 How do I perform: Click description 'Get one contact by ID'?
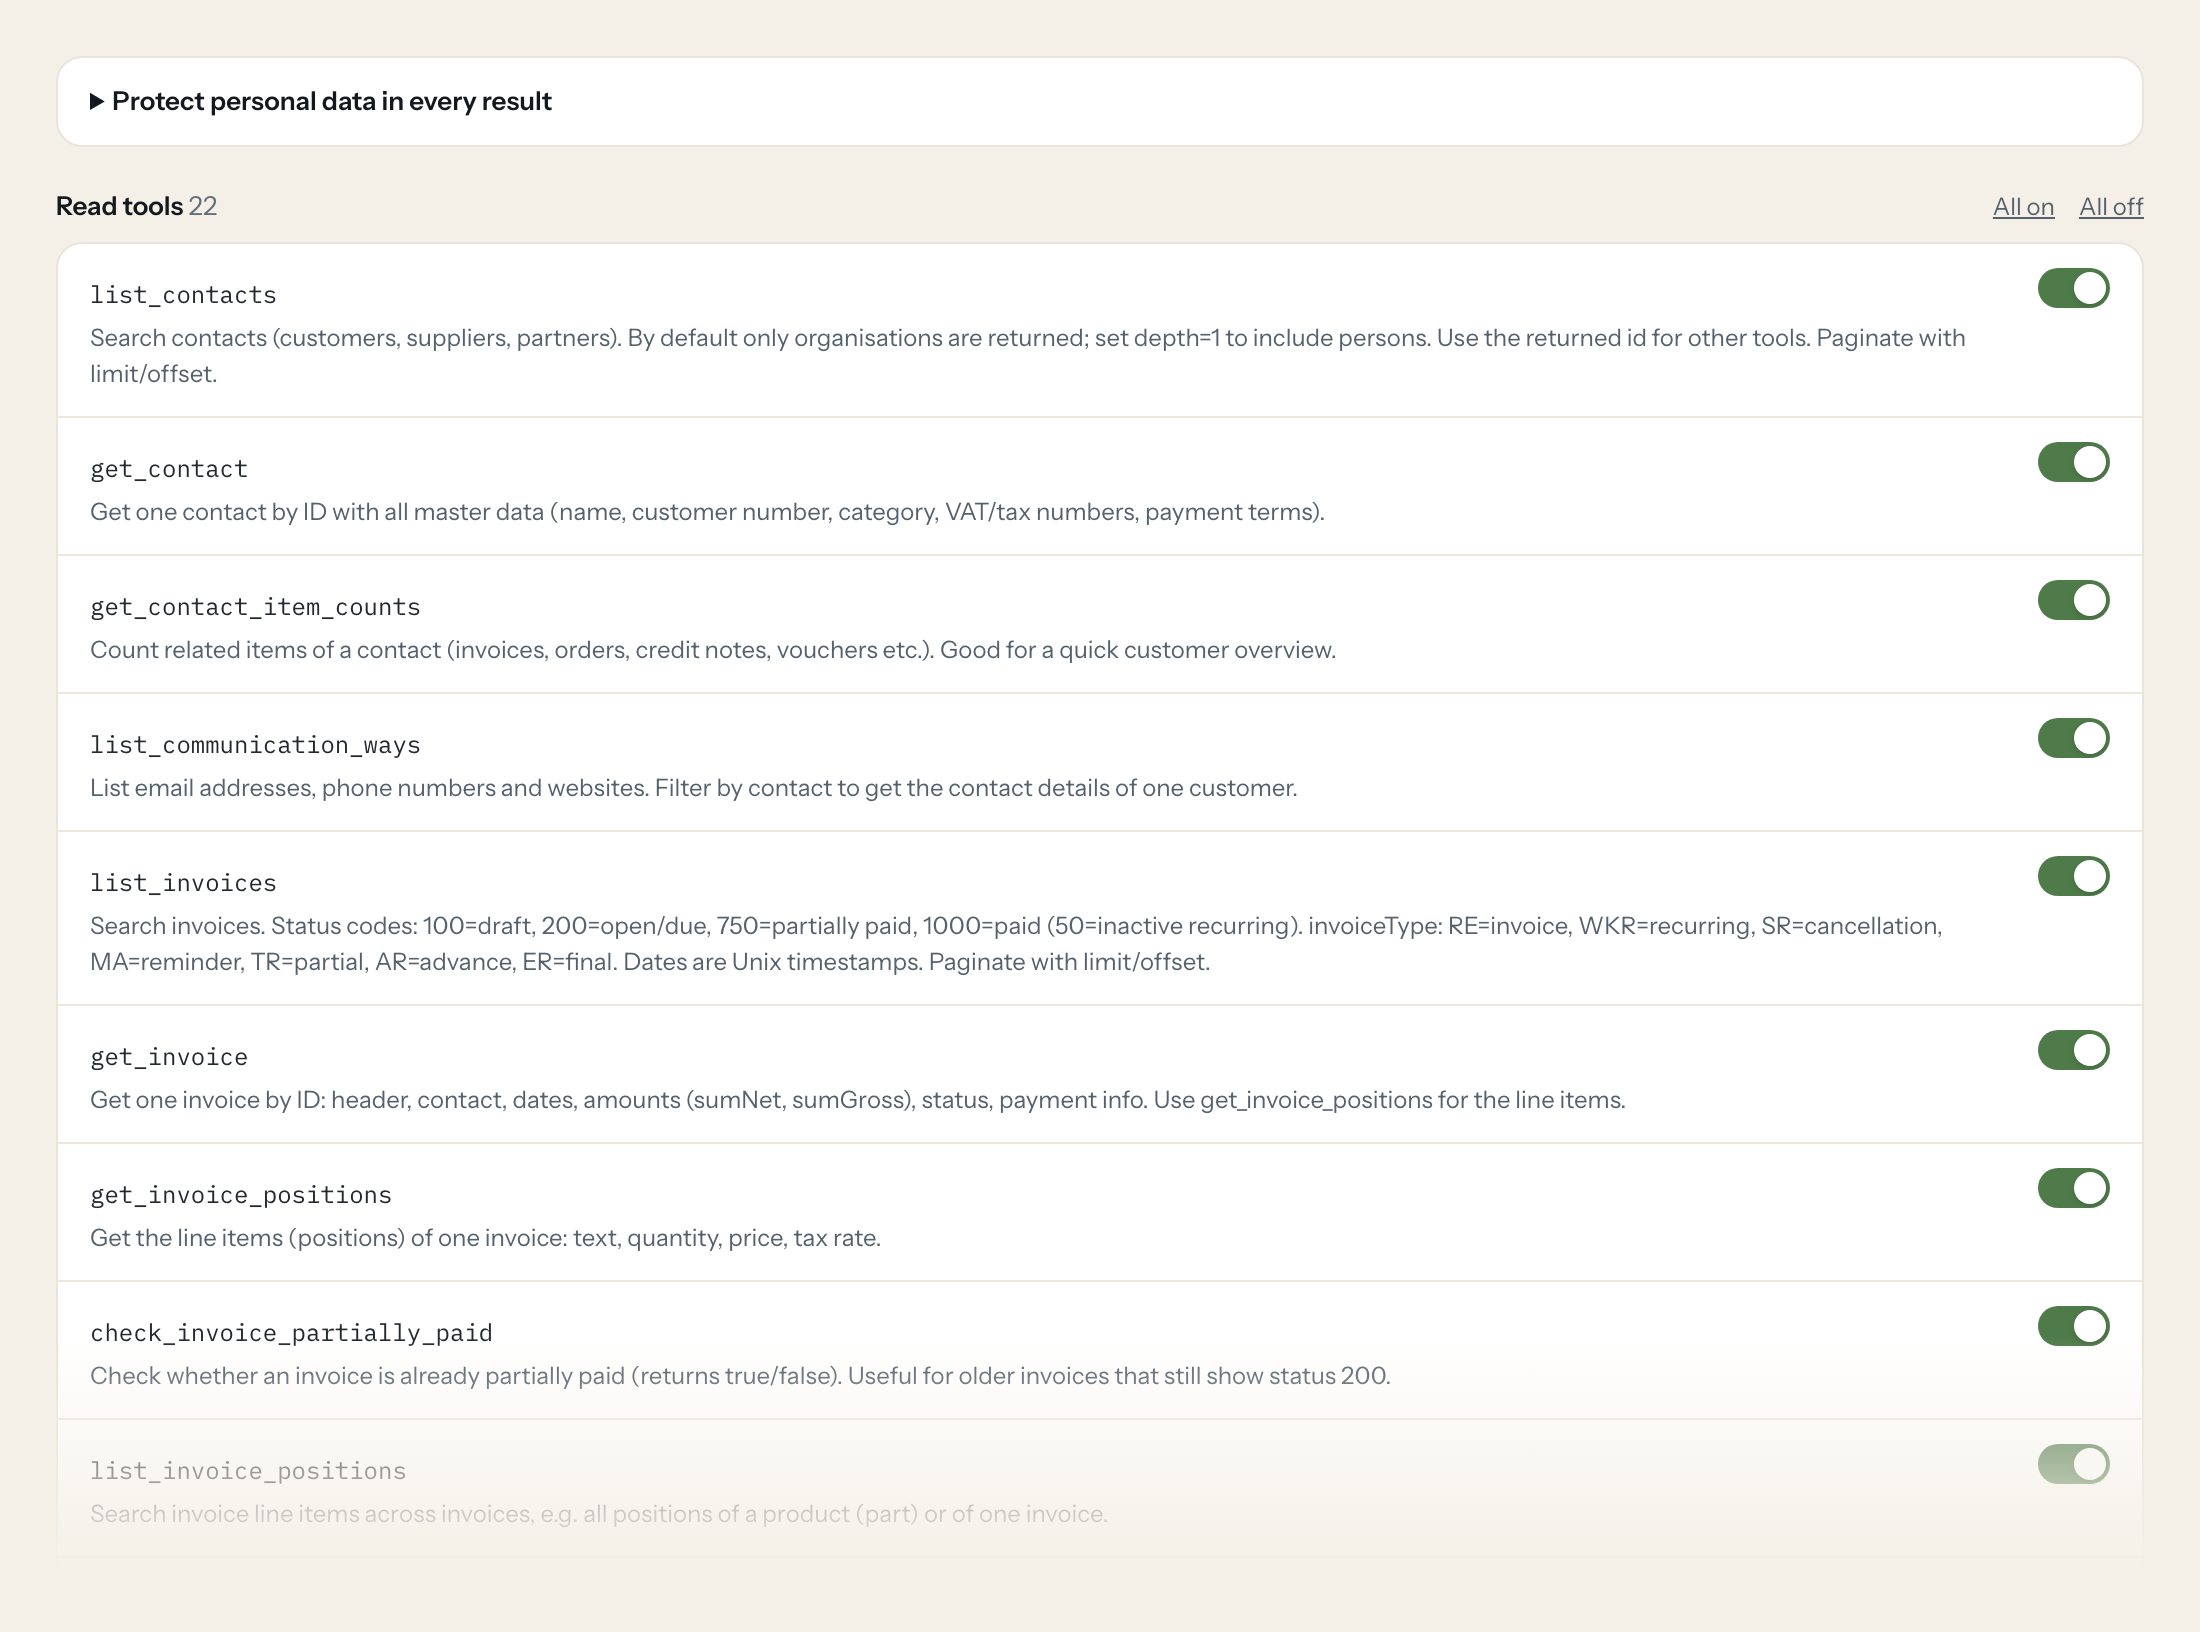707,512
